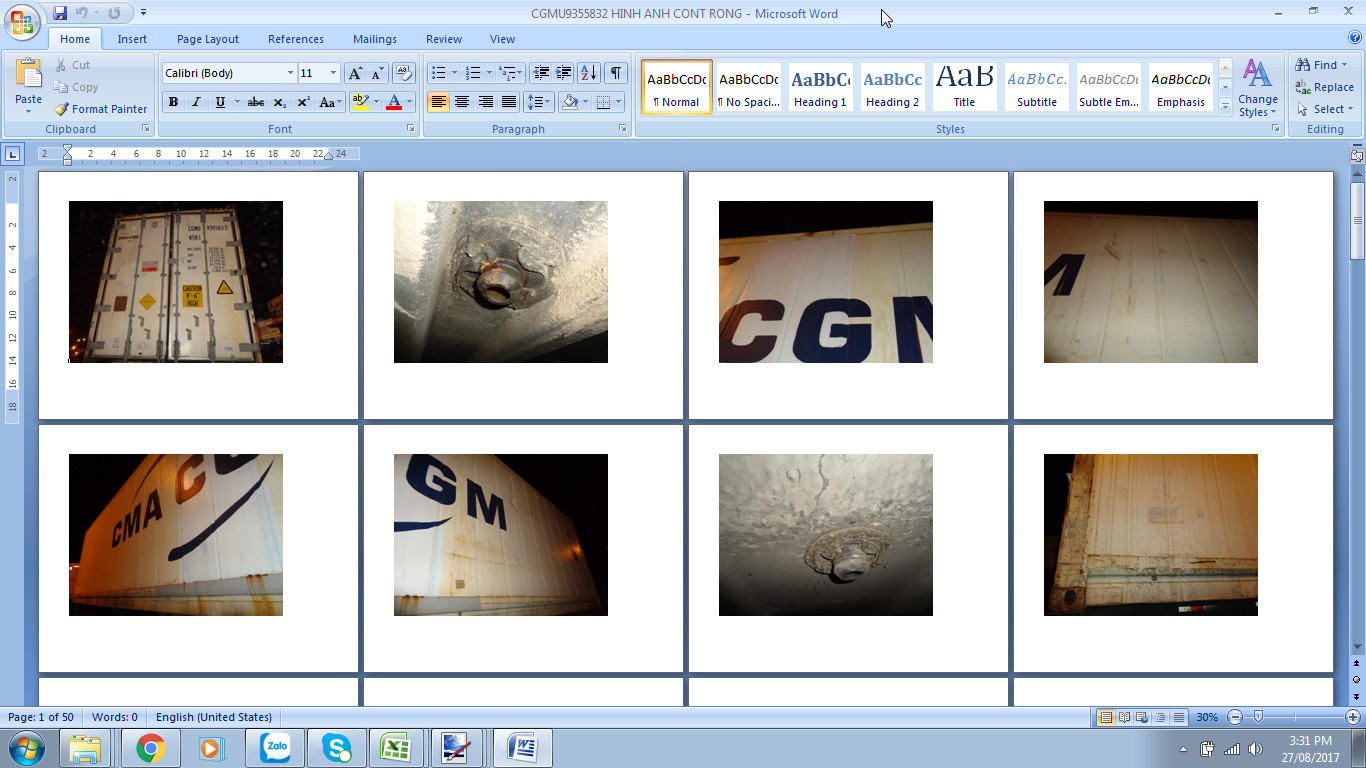The height and width of the screenshot is (768, 1366).
Task: Align text right
Action: click(x=485, y=102)
